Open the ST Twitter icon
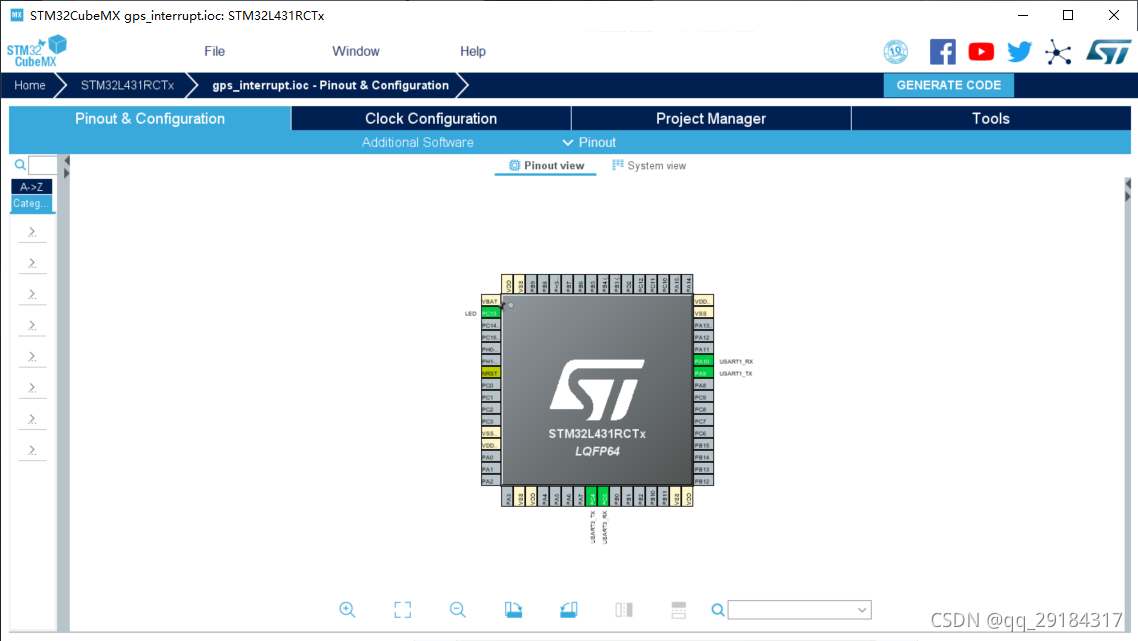 1020,52
